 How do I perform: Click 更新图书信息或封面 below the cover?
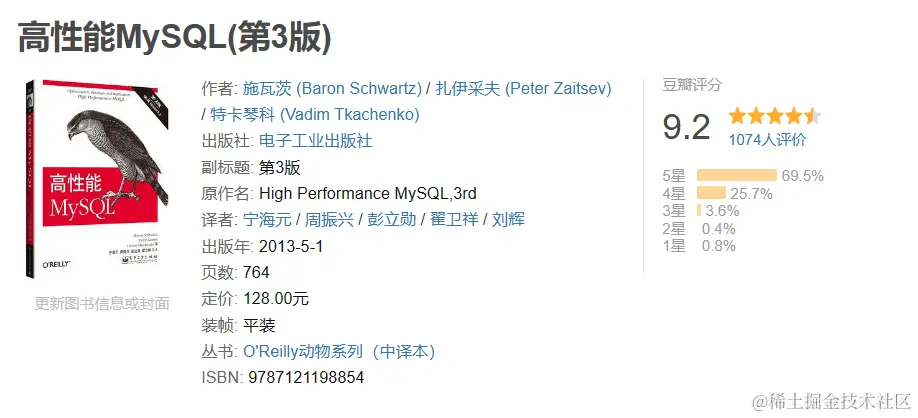pos(101,303)
